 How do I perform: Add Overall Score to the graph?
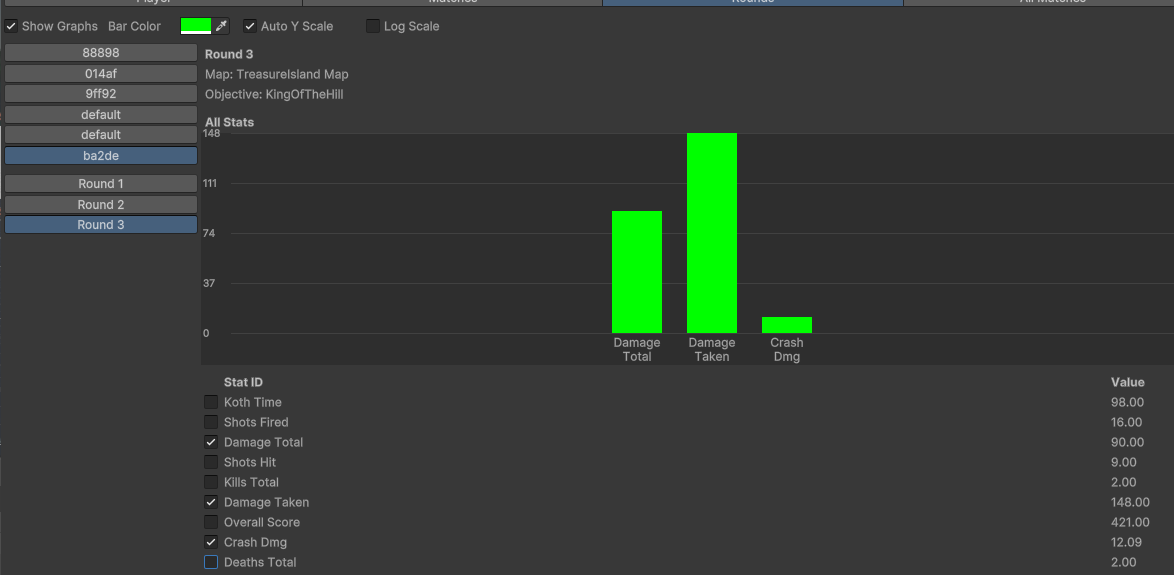click(211, 522)
